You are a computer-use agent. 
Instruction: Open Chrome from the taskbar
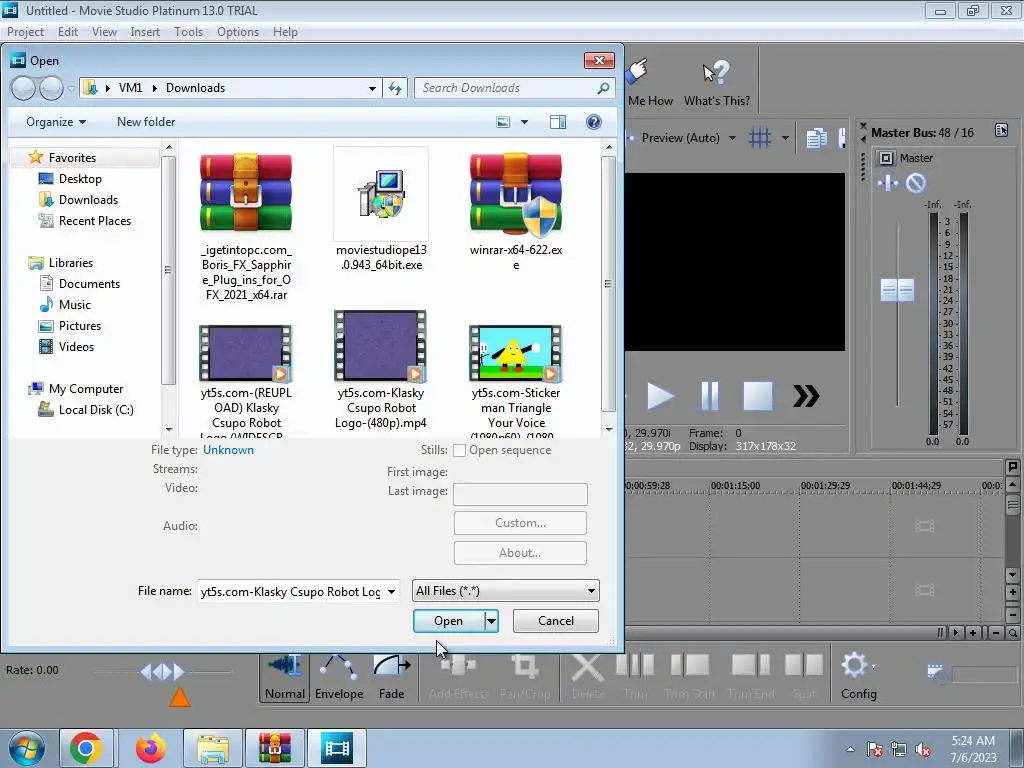pyautogui.click(x=86, y=748)
